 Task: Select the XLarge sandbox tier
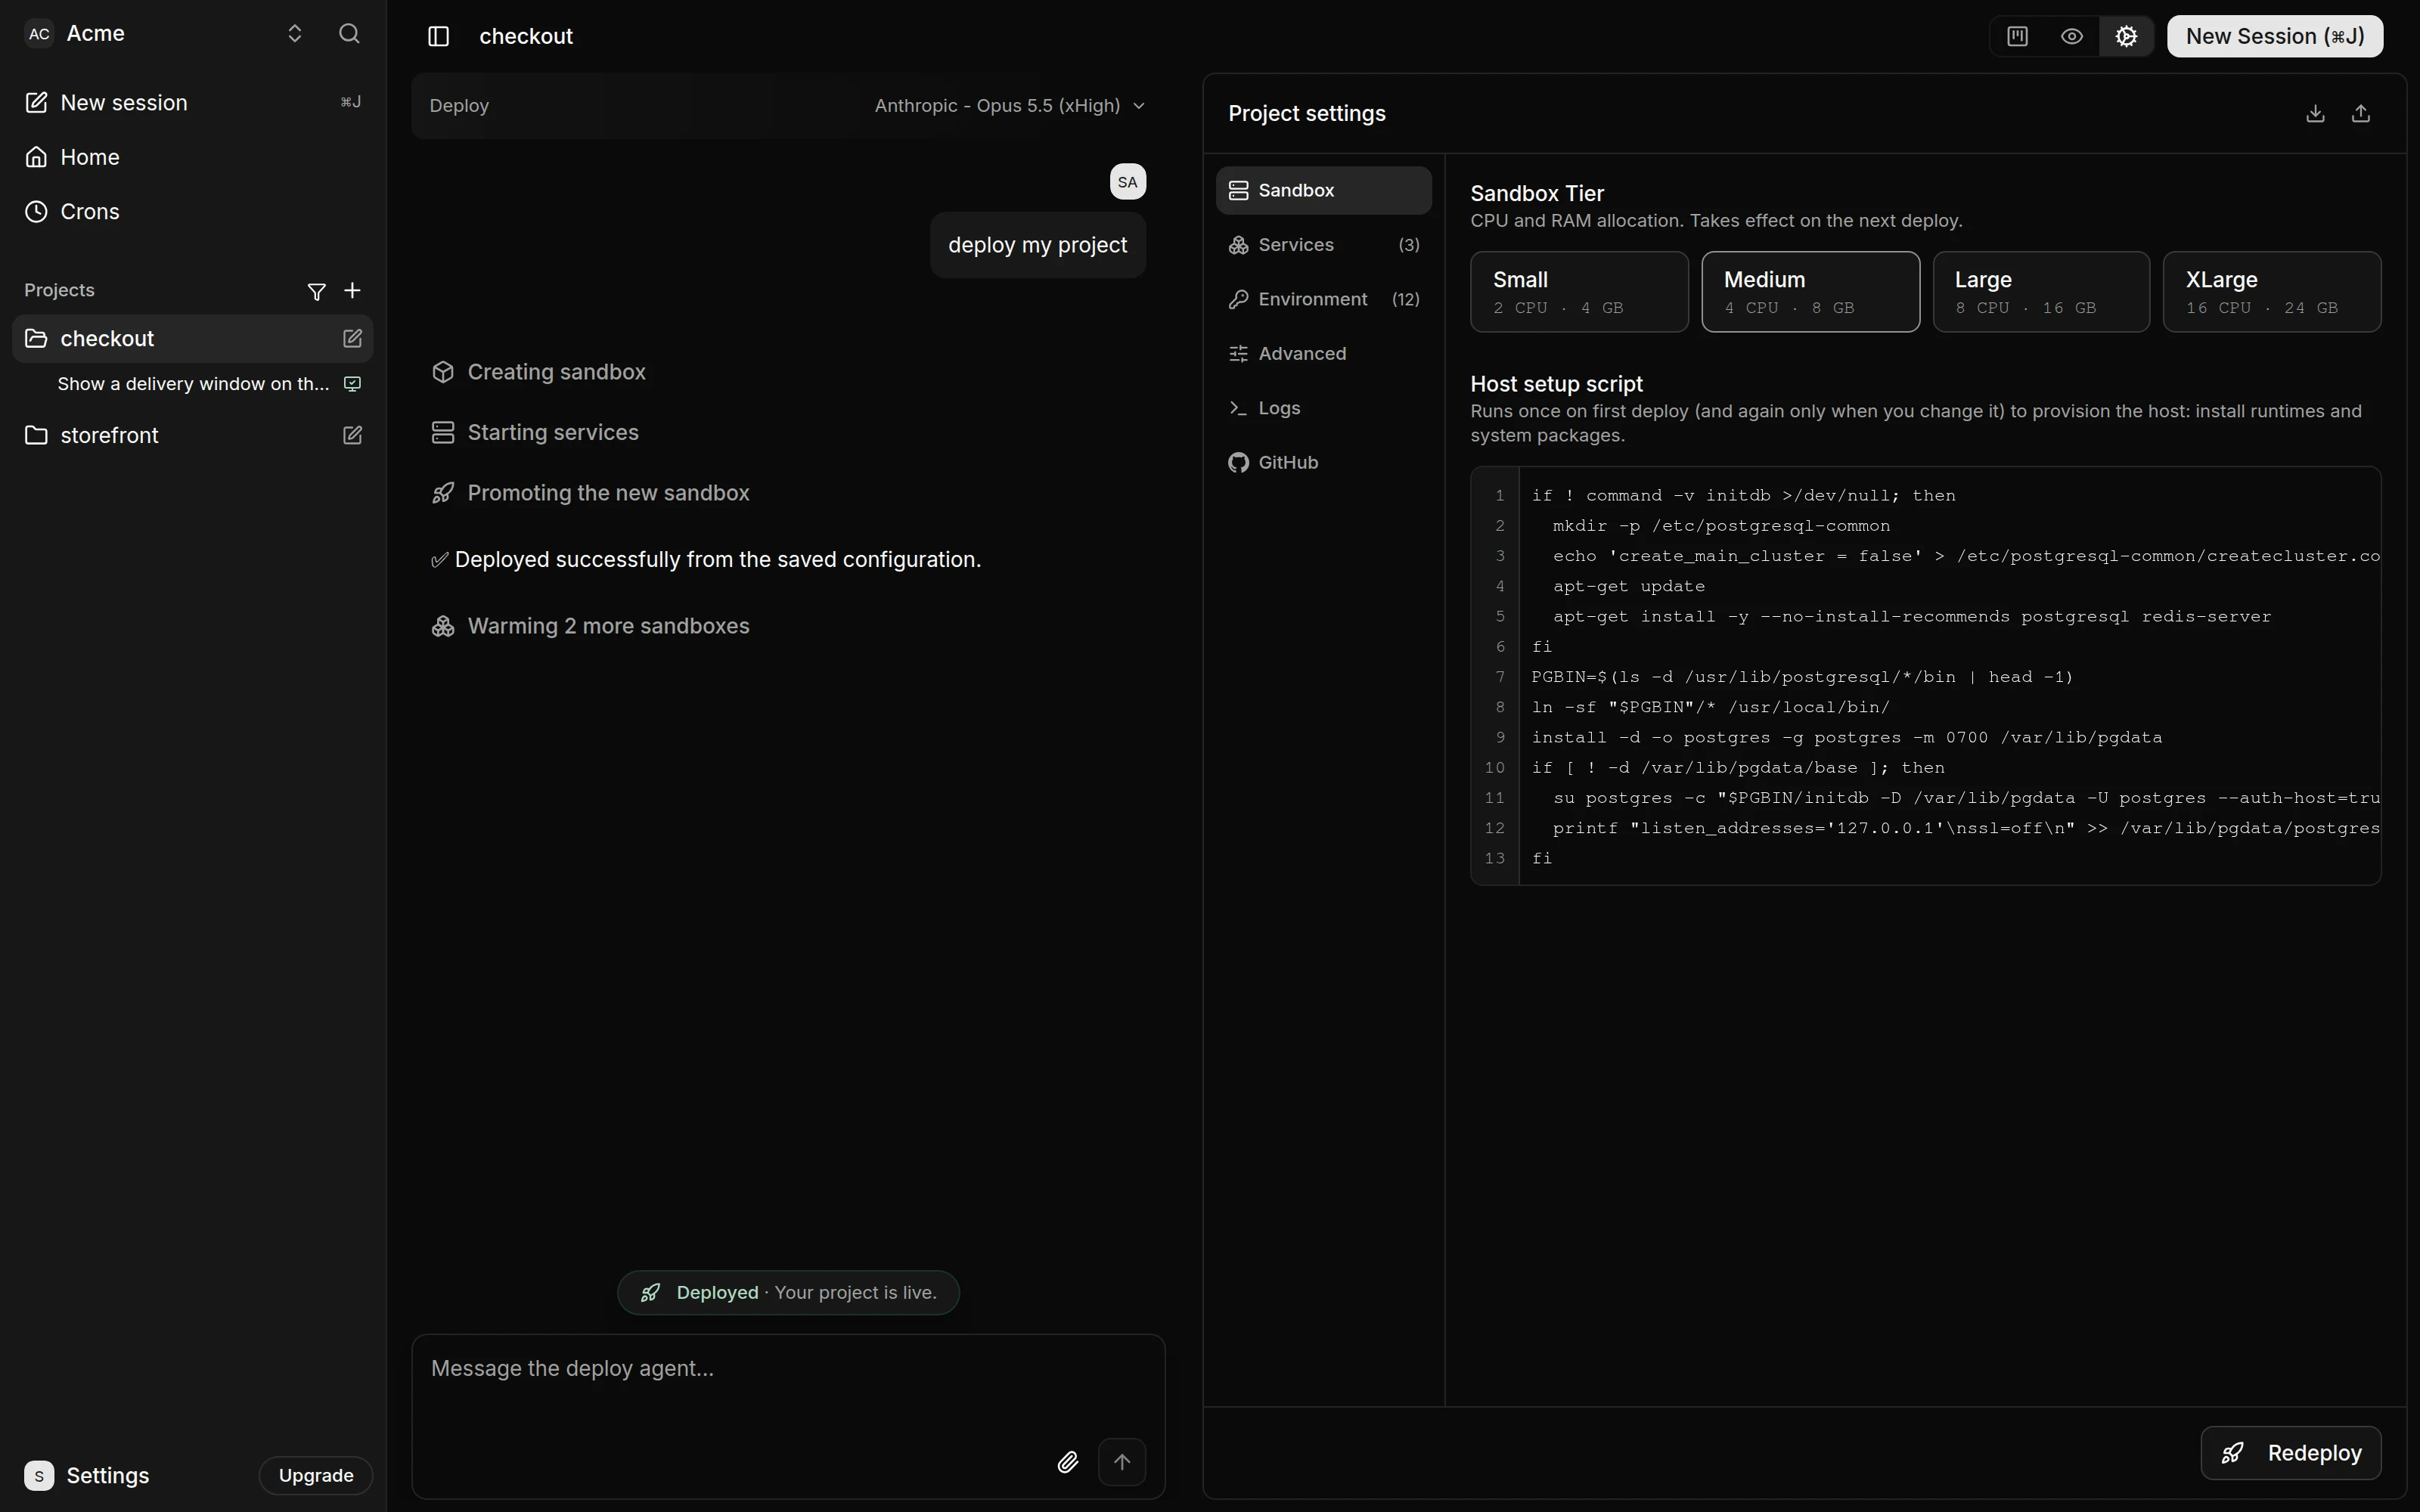pos(2271,292)
